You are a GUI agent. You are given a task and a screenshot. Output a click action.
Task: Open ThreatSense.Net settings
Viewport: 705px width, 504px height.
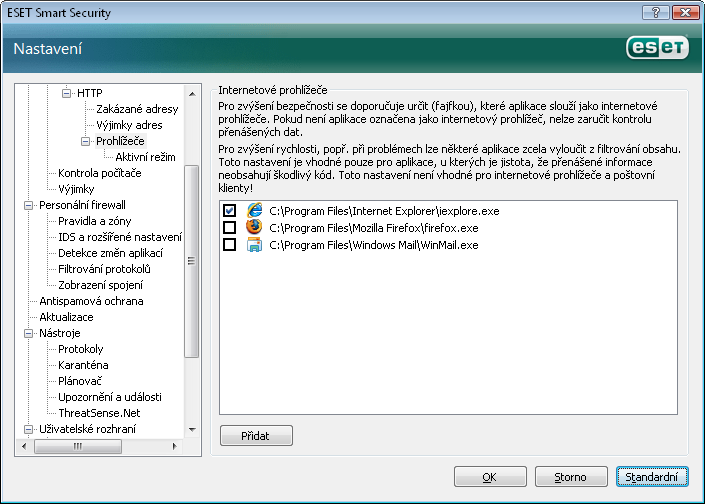tap(99, 413)
